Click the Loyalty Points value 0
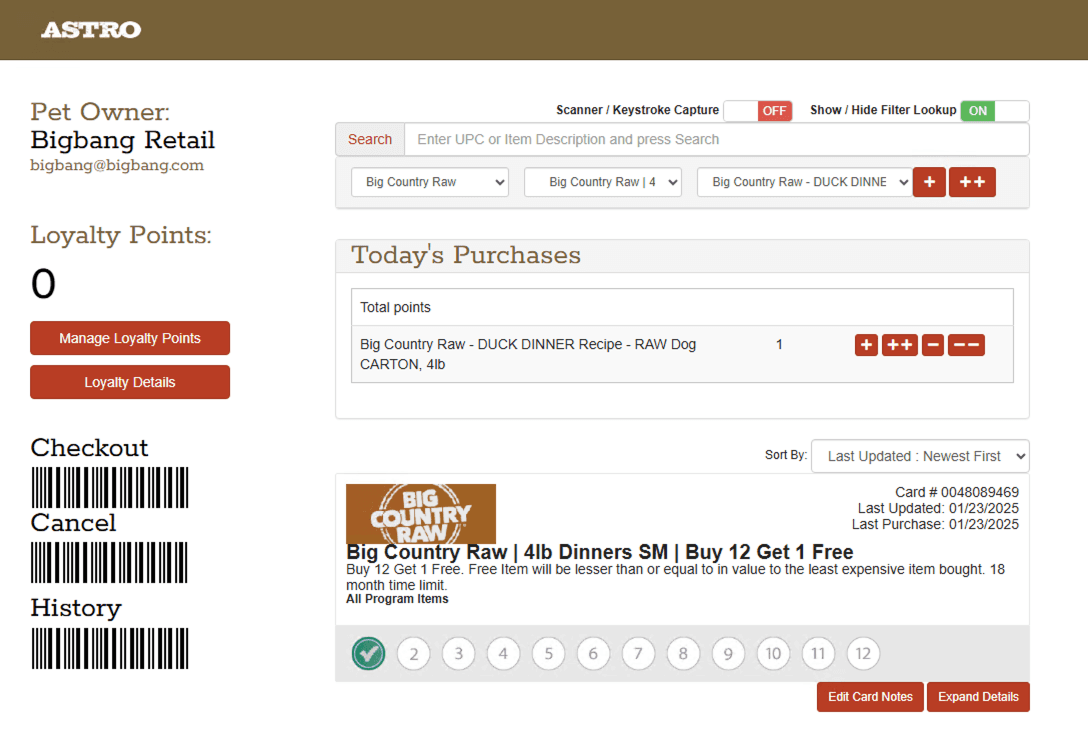The image size is (1088, 747). pyautogui.click(x=43, y=284)
